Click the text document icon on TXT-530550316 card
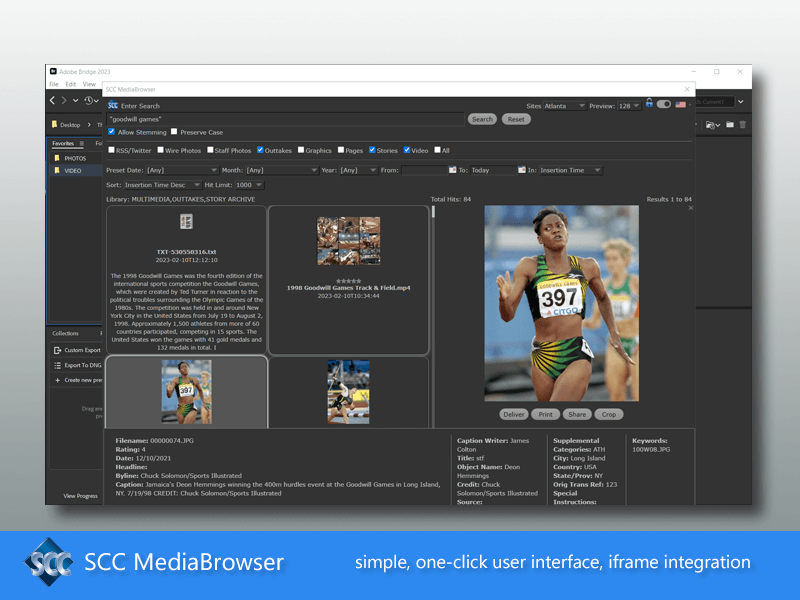 pyautogui.click(x=186, y=221)
